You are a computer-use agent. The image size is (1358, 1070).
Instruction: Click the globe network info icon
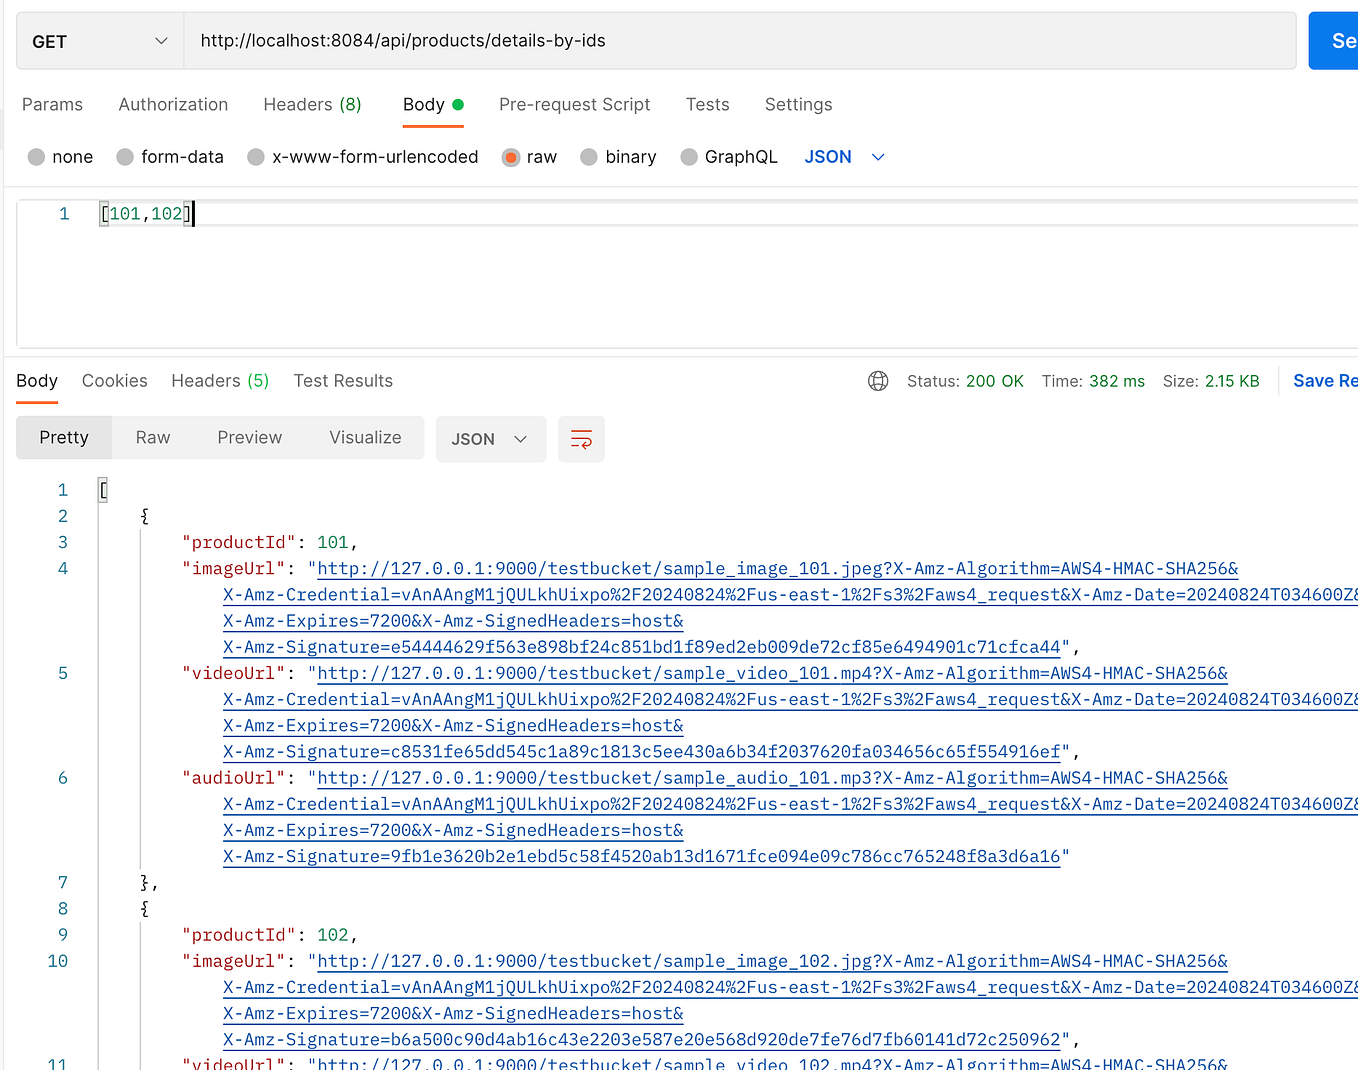[x=878, y=381]
